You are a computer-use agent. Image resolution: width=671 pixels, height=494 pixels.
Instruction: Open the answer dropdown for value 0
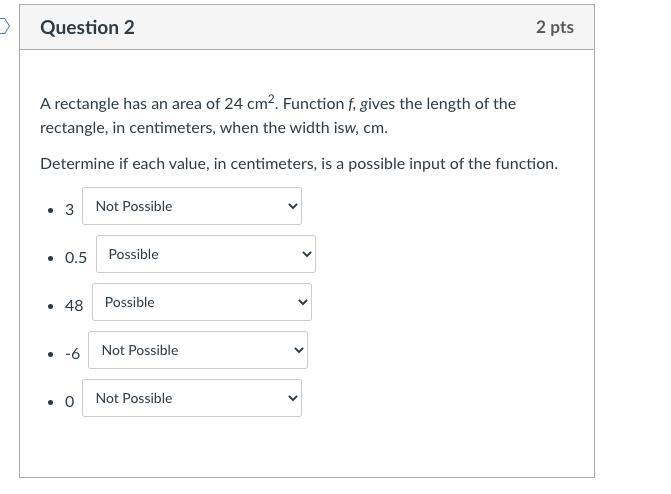[x=191, y=398]
